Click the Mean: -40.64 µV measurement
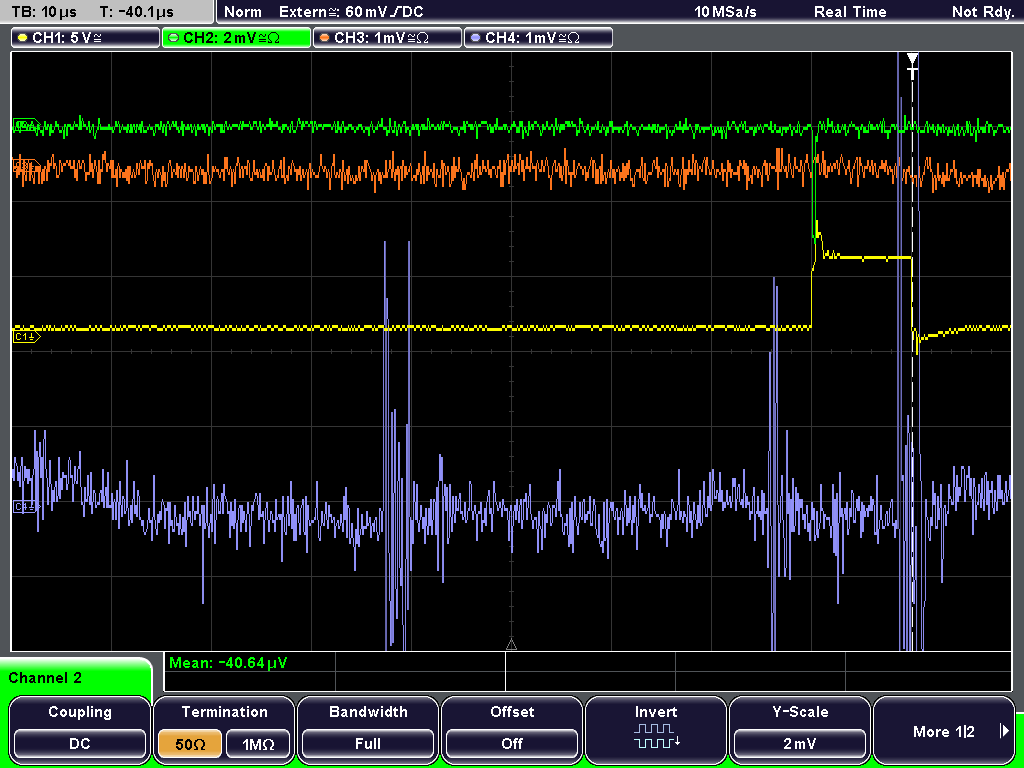1024x768 pixels. click(227, 663)
